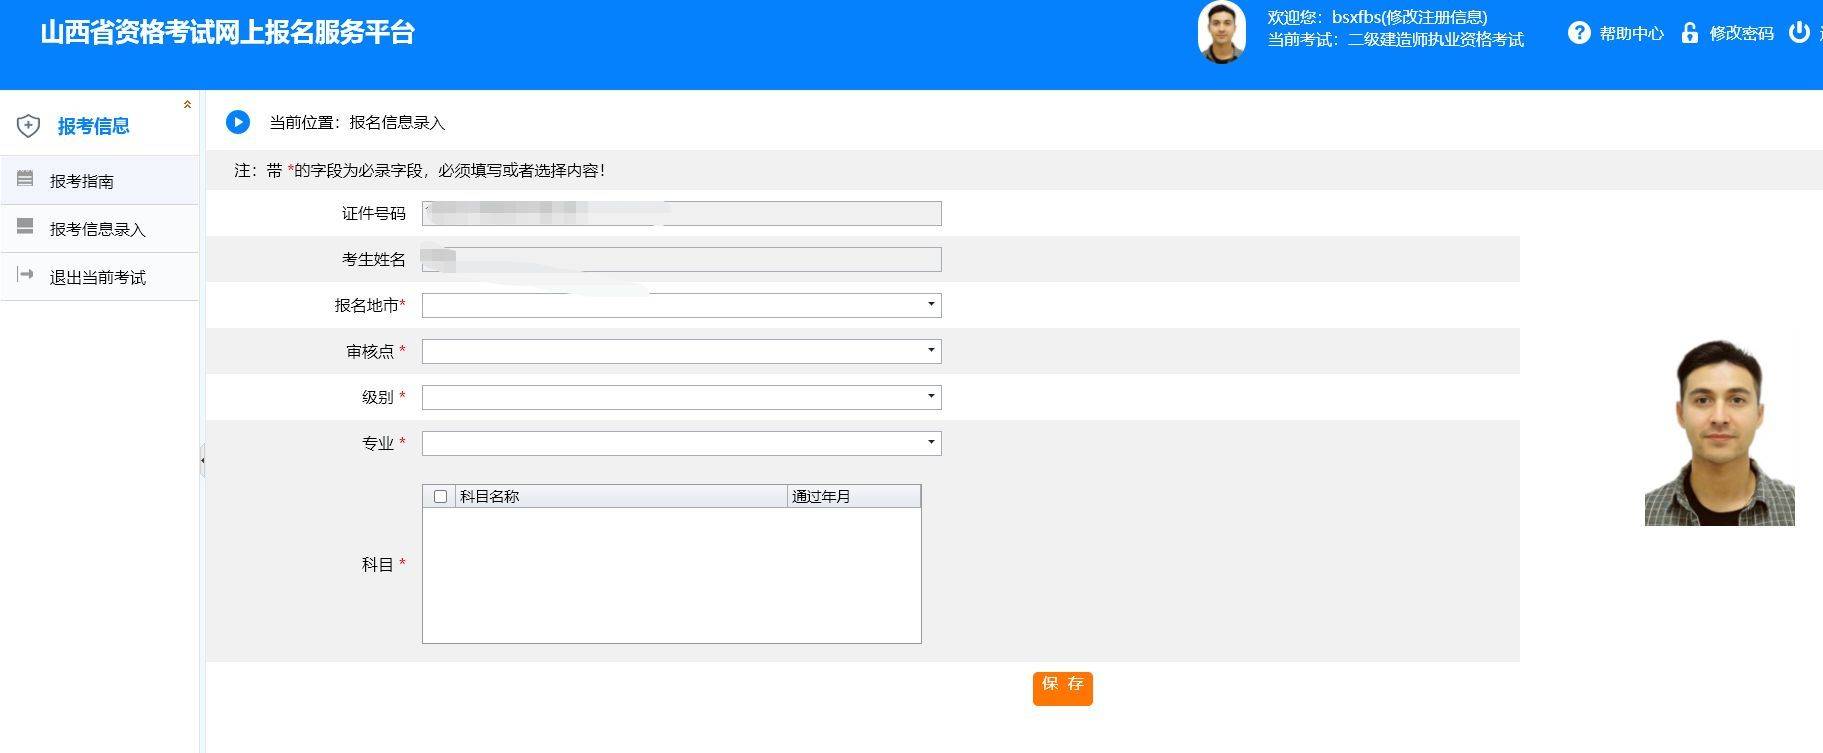Click the 报考指南 sidebar icon
The image size is (1823, 753).
[x=26, y=179]
